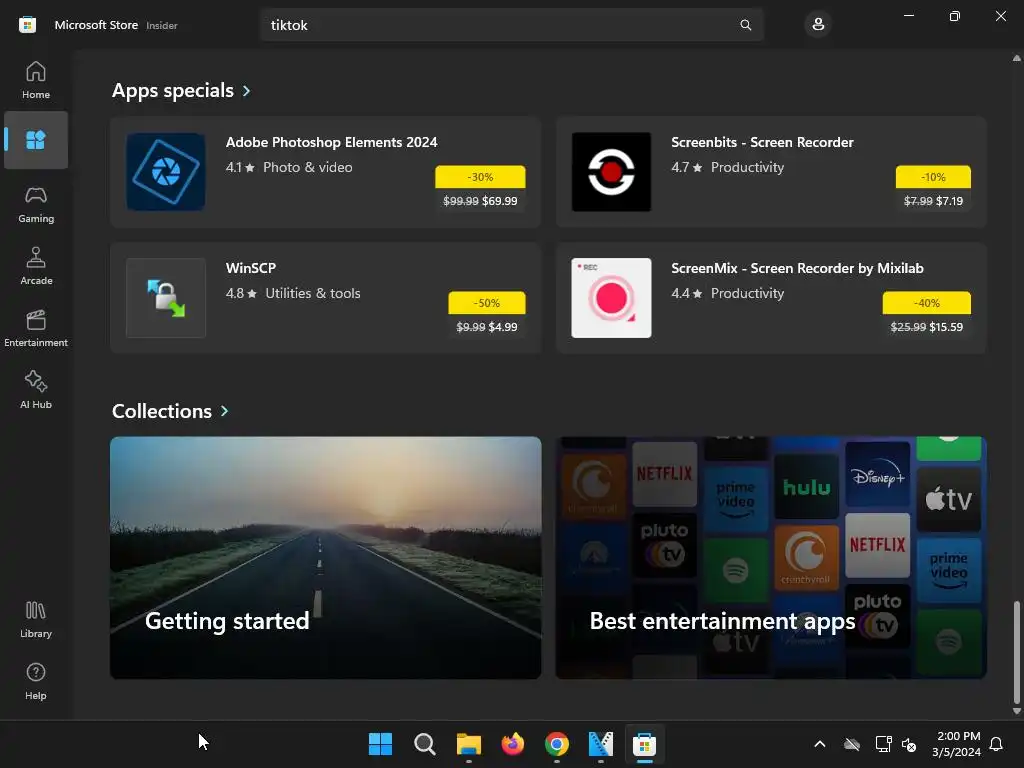Click the network display tray icon

click(883, 744)
